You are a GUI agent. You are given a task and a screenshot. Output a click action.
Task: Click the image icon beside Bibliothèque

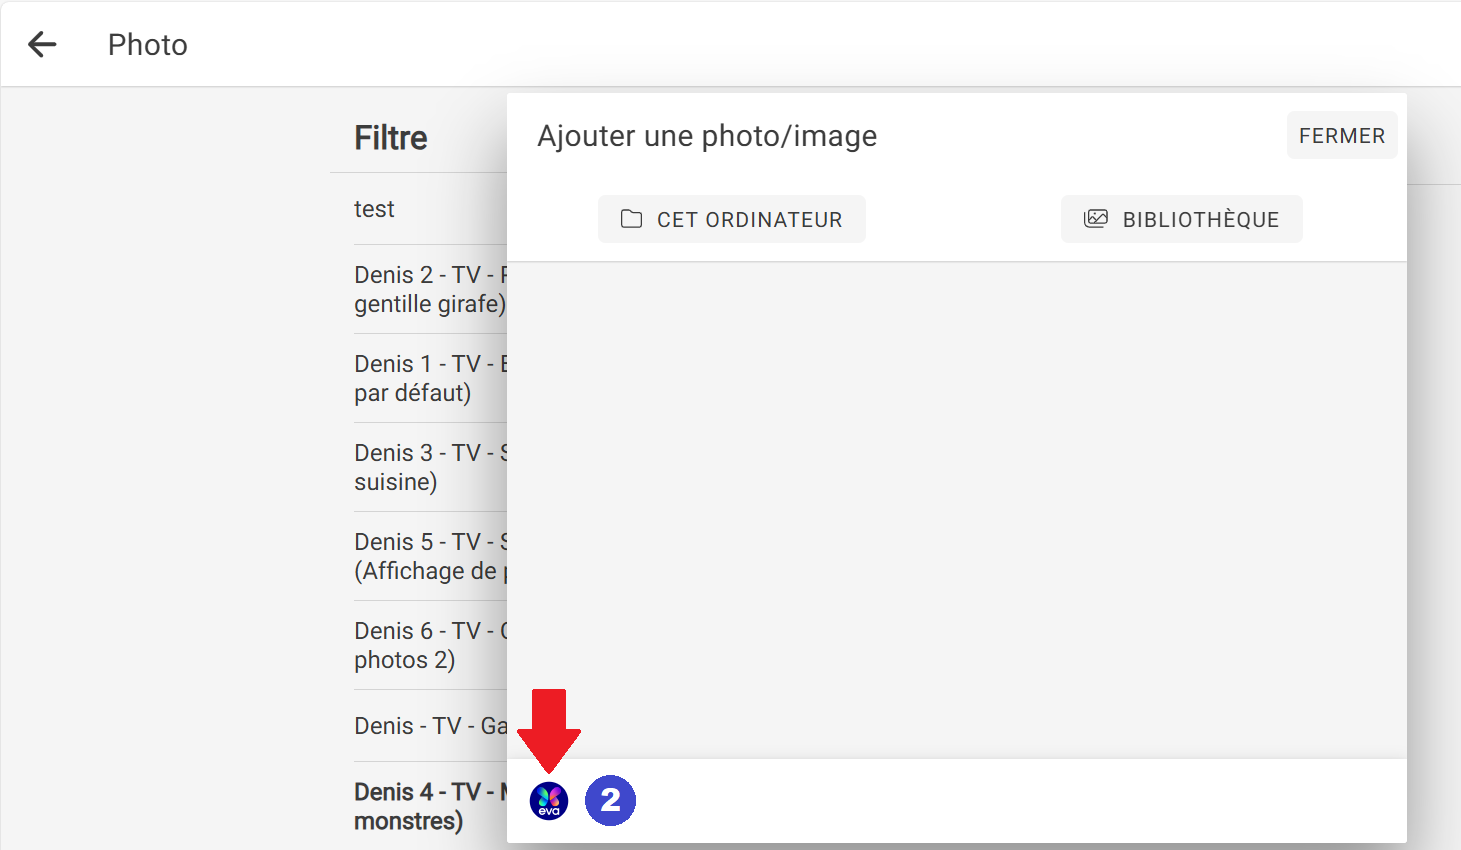coord(1096,219)
